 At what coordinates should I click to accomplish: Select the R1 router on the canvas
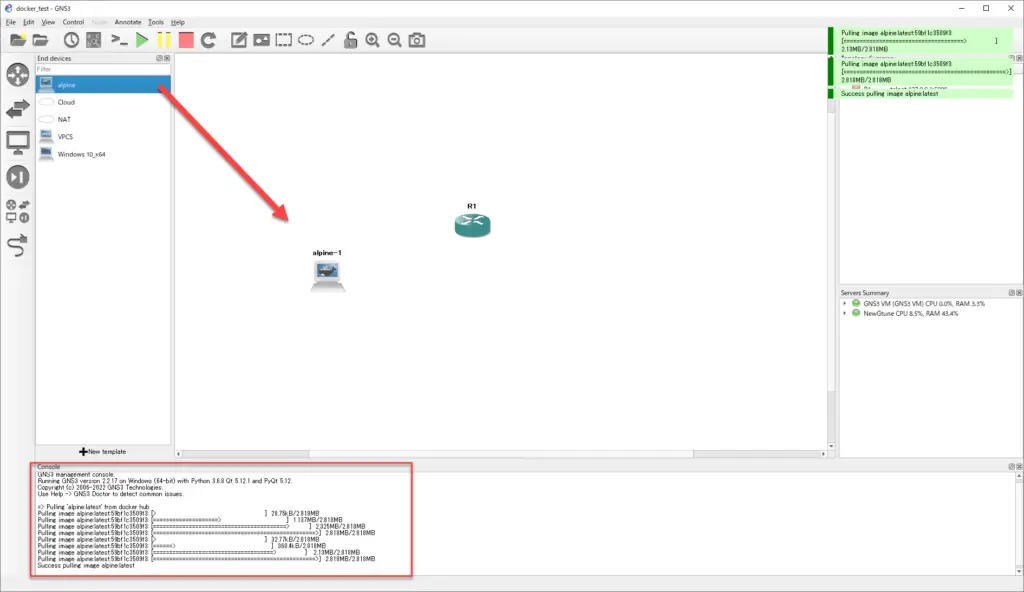472,225
